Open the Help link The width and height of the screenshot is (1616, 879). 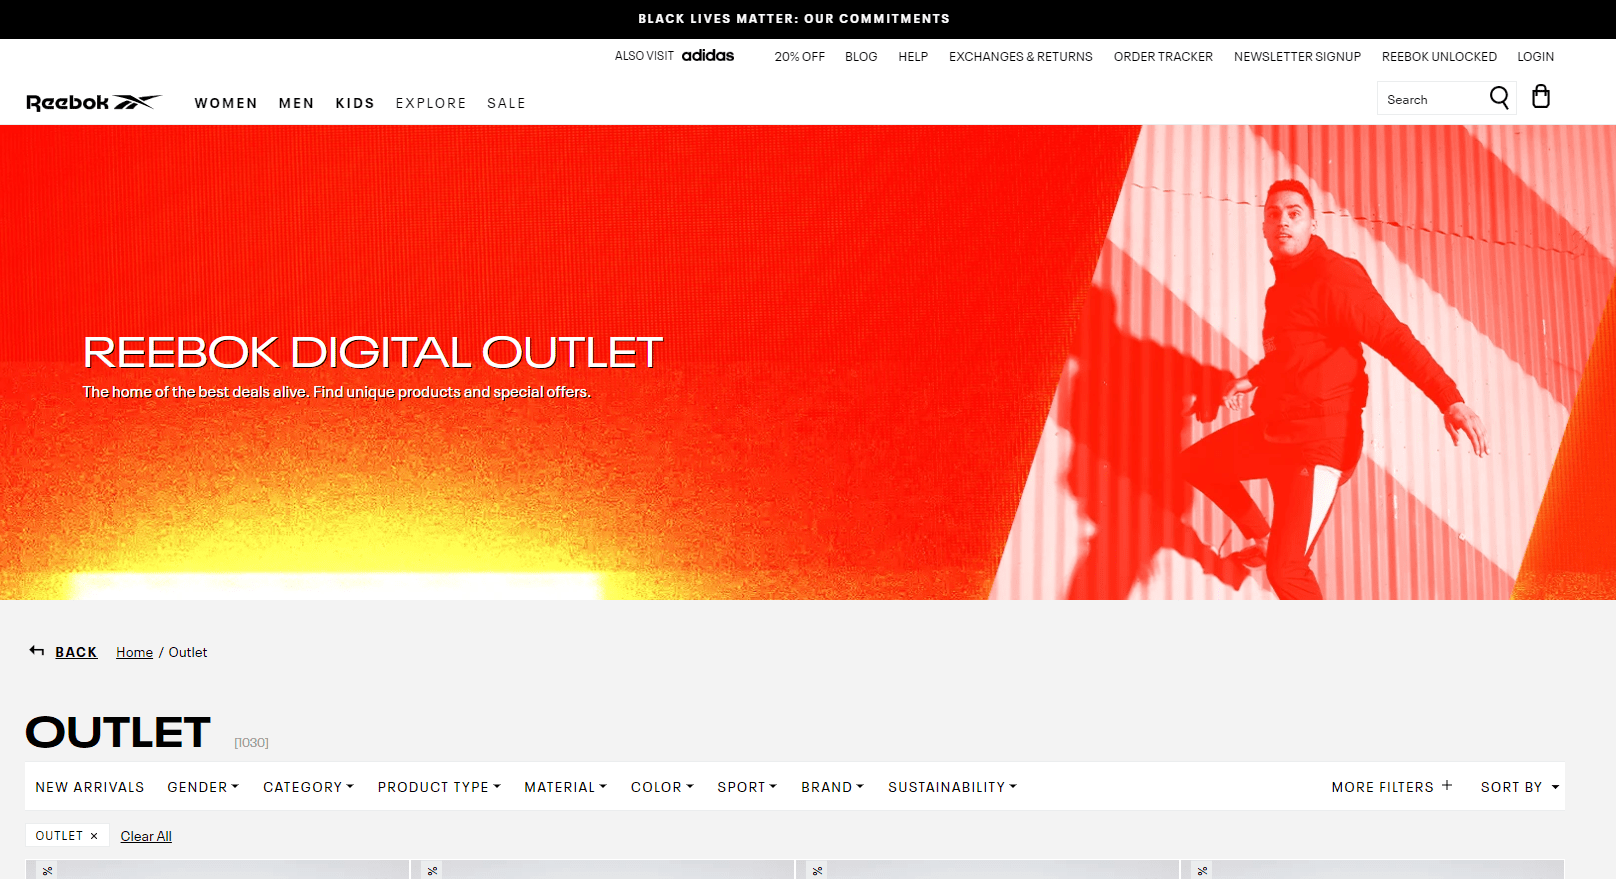[913, 57]
